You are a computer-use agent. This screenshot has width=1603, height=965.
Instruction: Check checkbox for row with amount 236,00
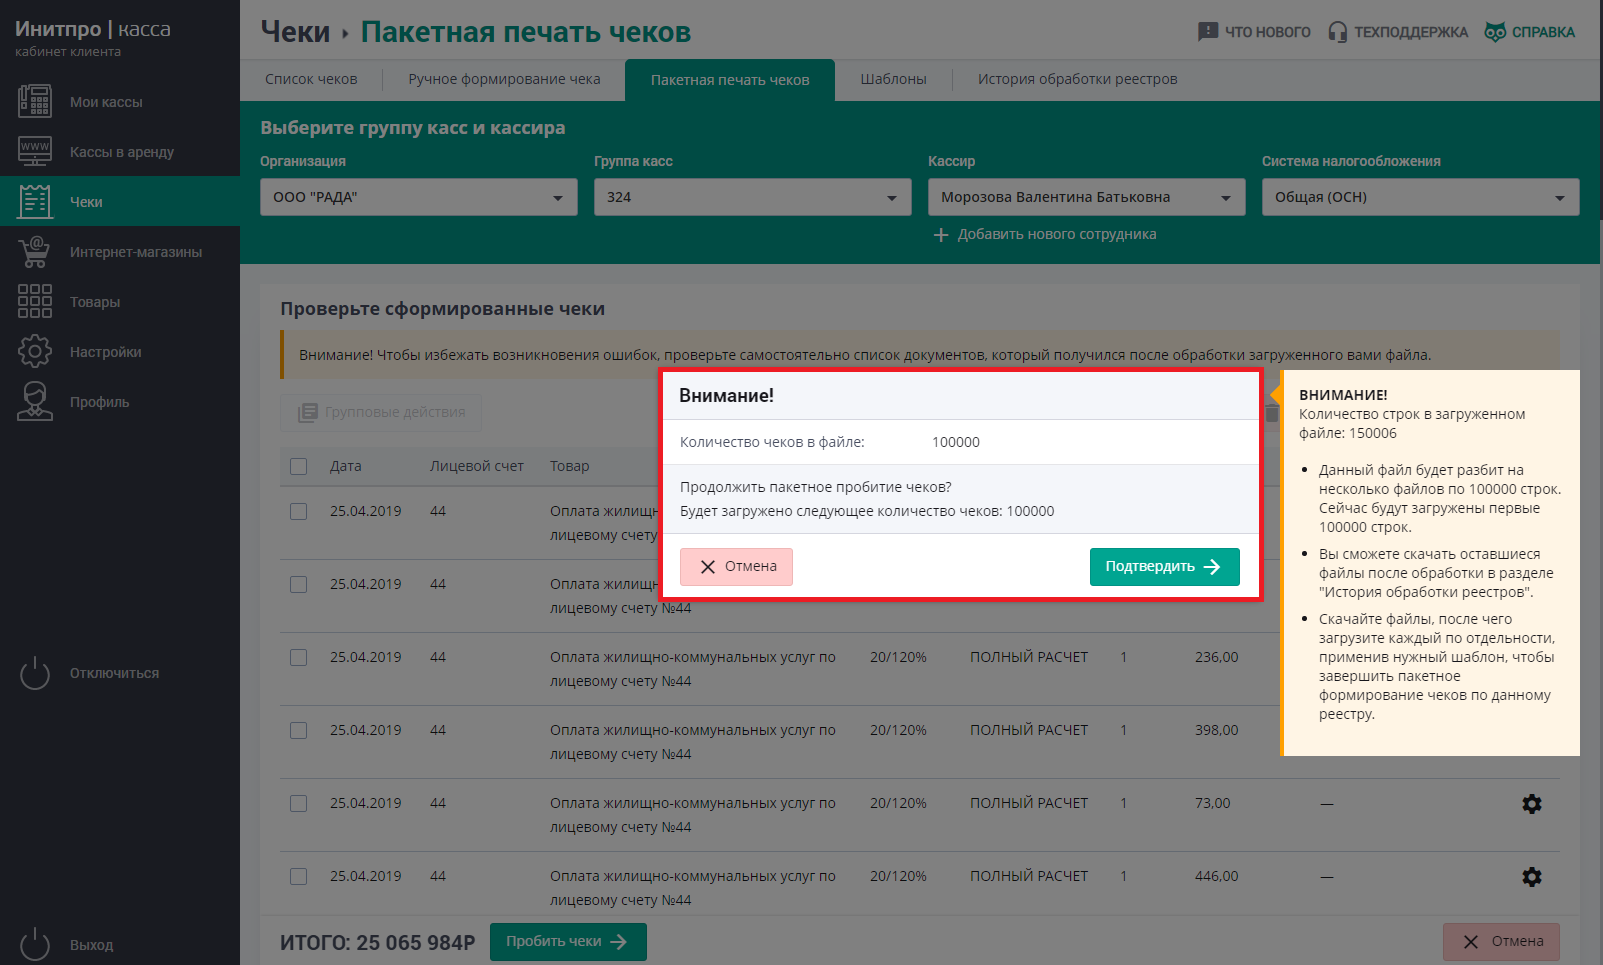click(x=298, y=657)
